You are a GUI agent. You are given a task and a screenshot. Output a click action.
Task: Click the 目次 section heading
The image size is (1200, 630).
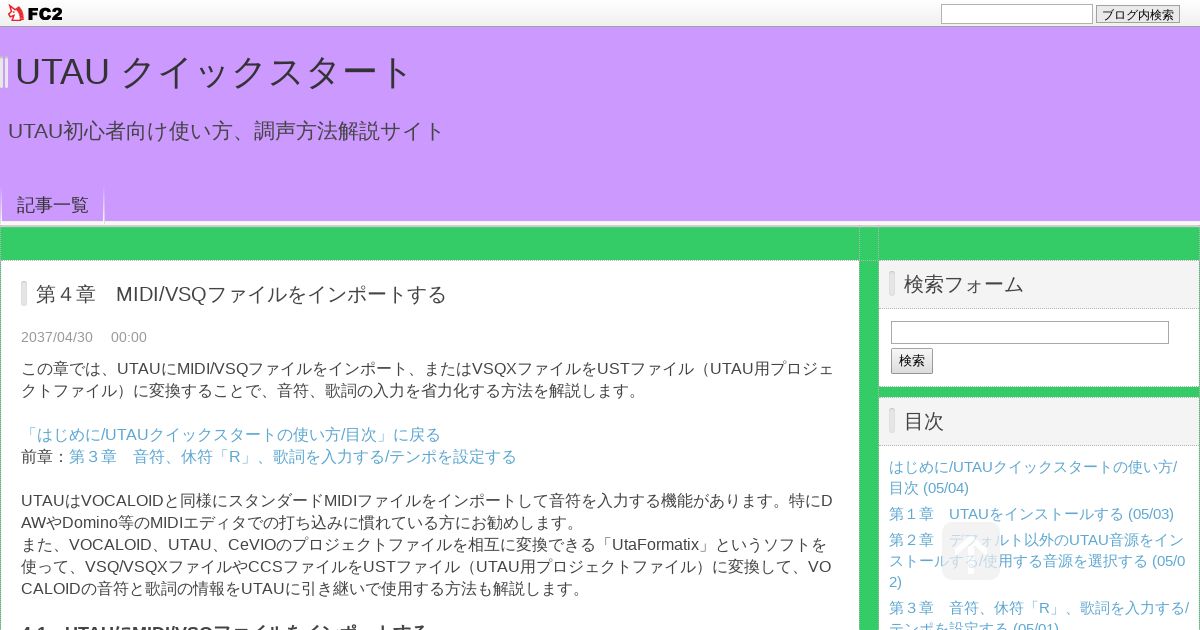(x=923, y=421)
